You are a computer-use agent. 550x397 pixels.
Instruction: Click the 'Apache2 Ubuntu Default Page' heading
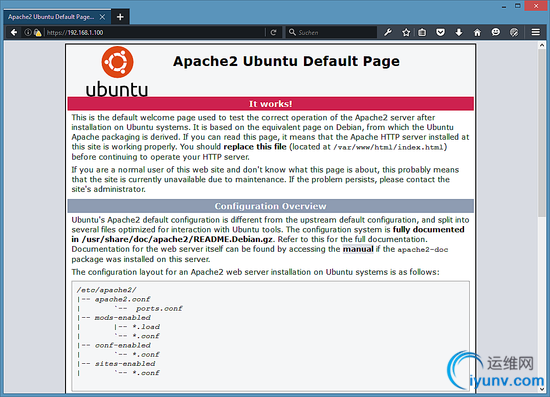tap(286, 61)
